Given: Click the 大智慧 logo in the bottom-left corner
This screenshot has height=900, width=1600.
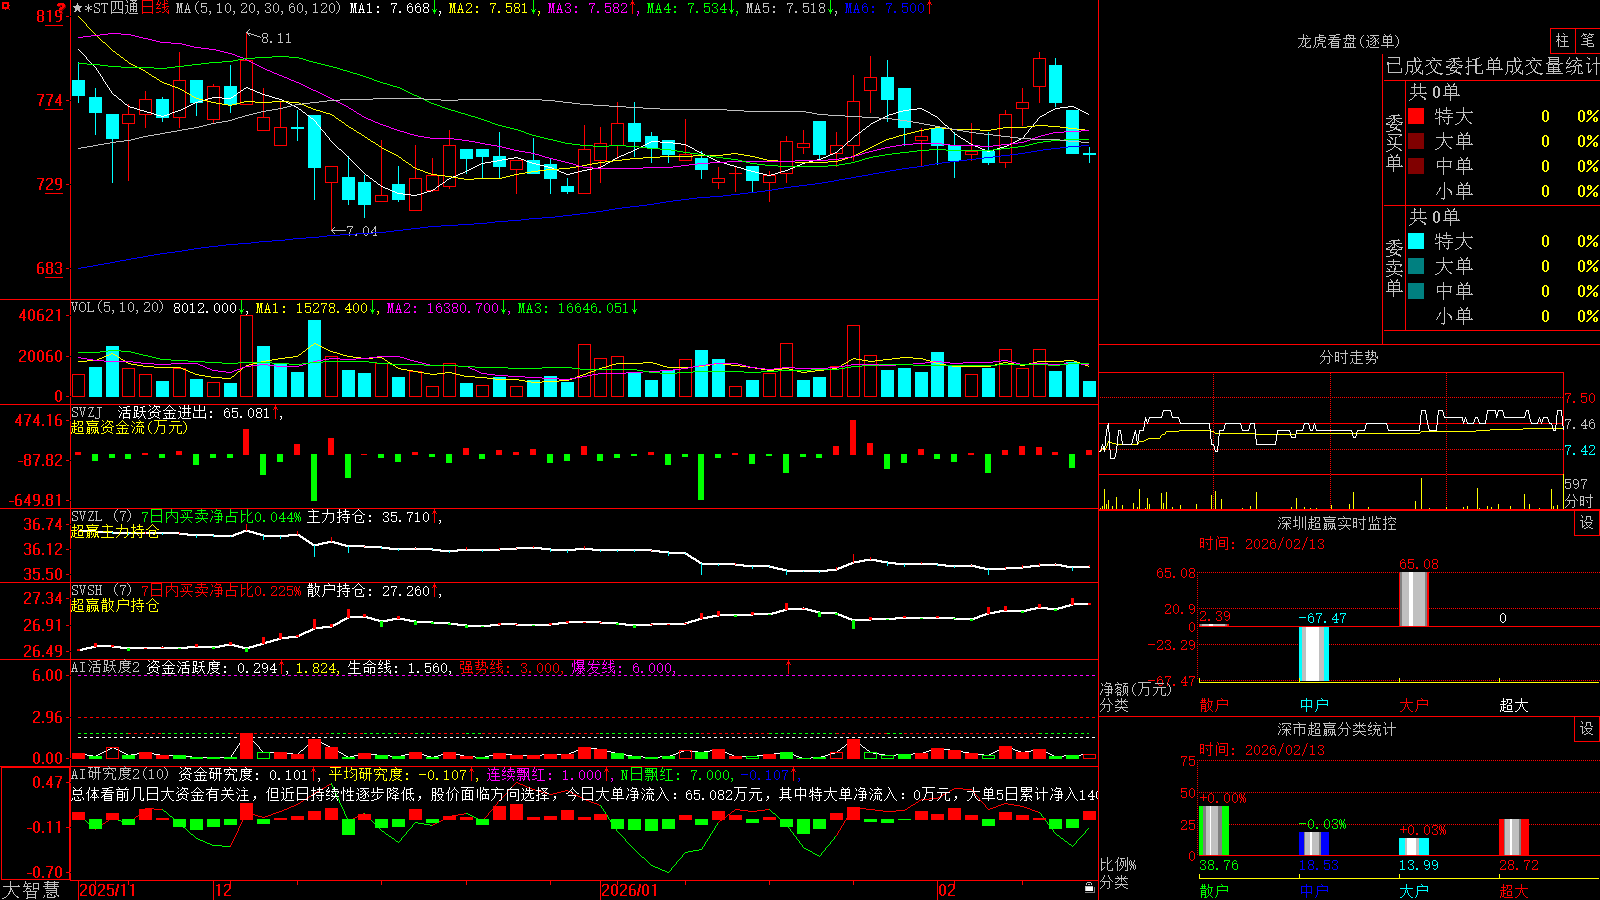Looking at the screenshot, I should pyautogui.click(x=32, y=890).
